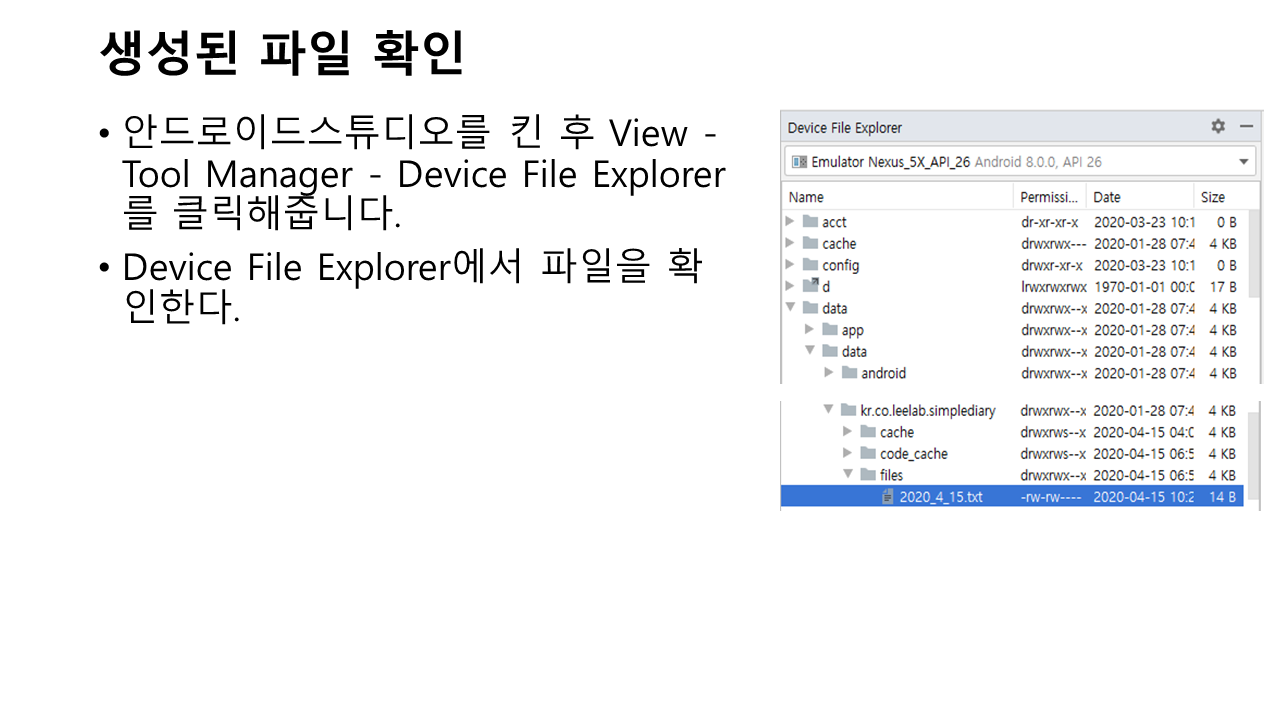Viewport: 1280px width, 720px height.
Task: Expand the app folder arrow
Action: coord(810,330)
